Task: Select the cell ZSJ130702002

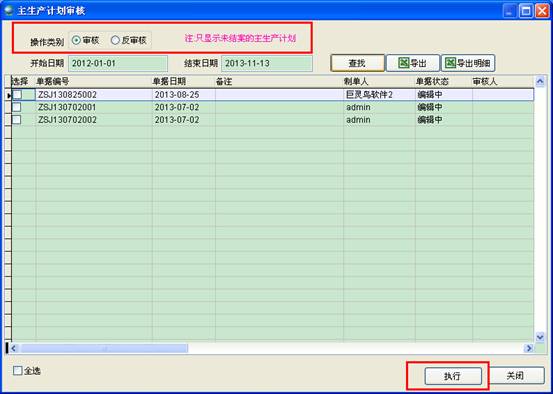Action: click(94, 120)
